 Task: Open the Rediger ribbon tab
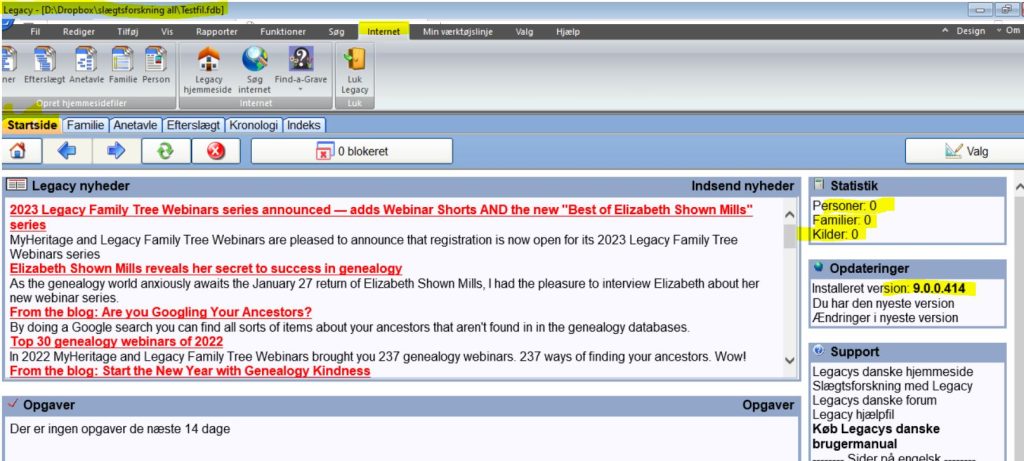pos(78,31)
